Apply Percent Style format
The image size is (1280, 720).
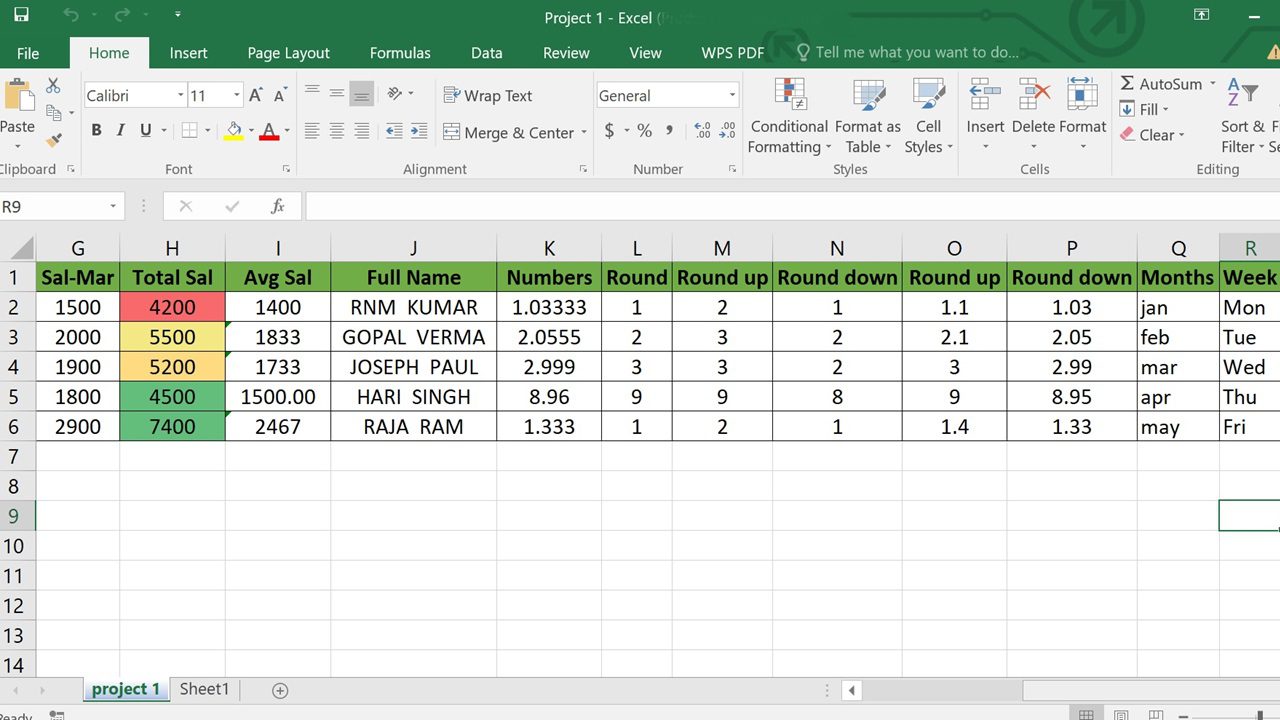(644, 131)
